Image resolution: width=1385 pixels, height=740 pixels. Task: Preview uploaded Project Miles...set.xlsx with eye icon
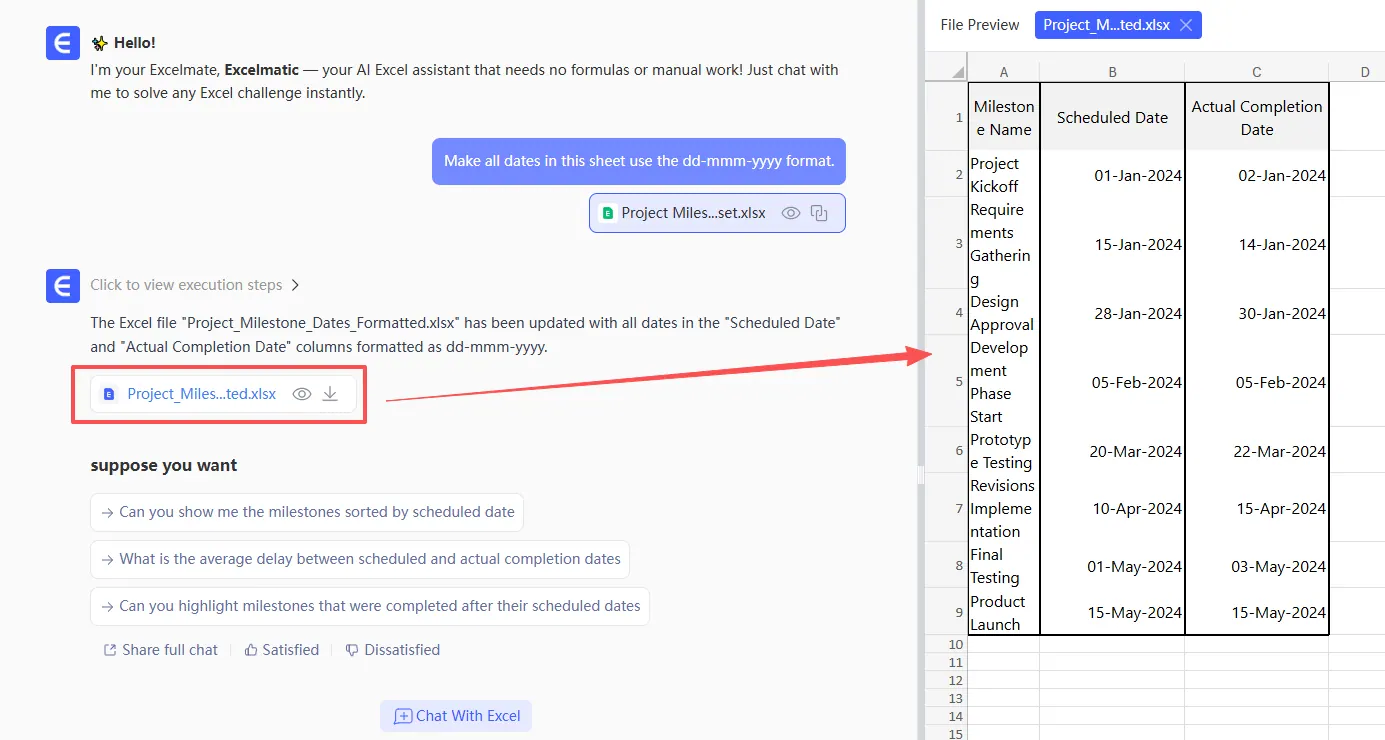click(791, 213)
